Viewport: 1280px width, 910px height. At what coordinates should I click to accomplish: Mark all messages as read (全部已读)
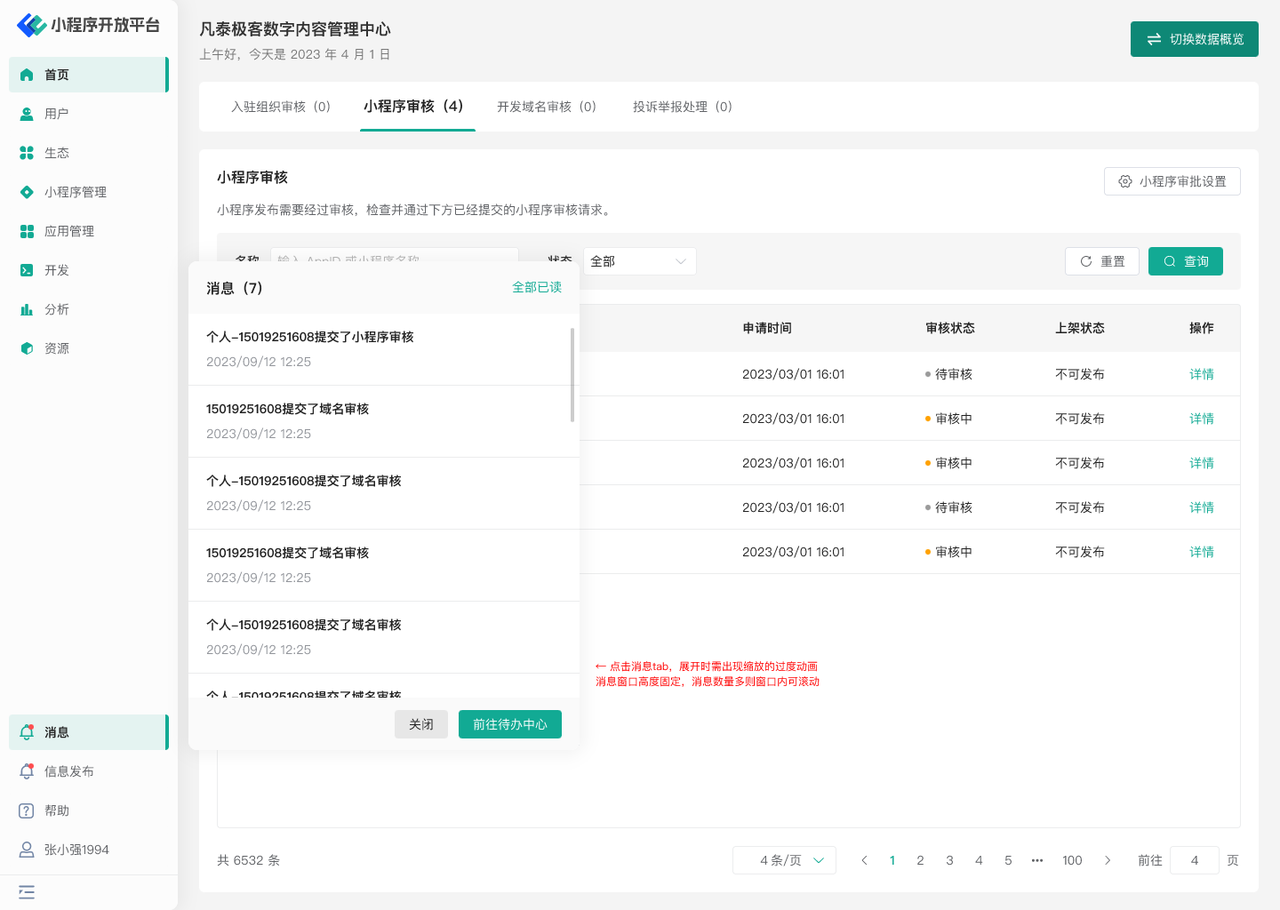click(x=537, y=287)
